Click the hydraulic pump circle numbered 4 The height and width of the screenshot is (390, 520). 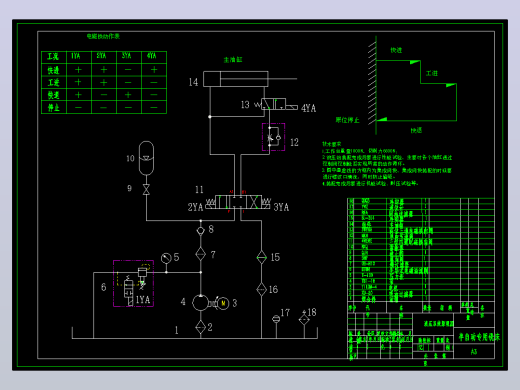(x=201, y=303)
